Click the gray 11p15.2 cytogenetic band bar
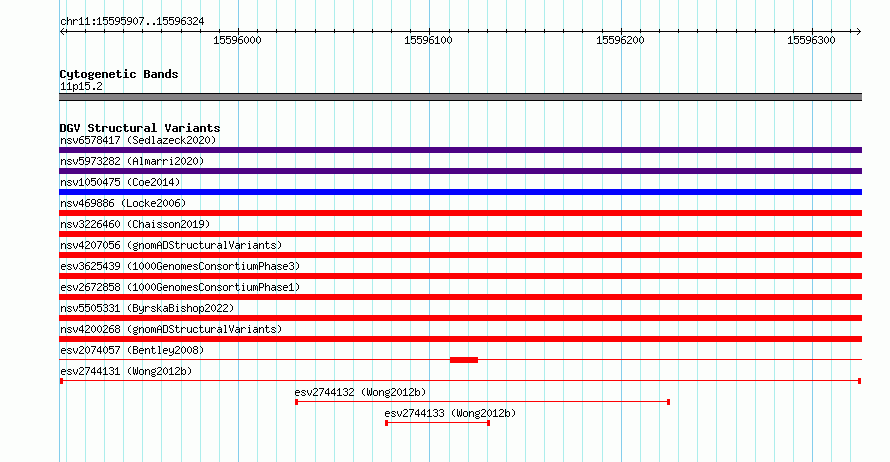The image size is (890, 462). click(460, 97)
